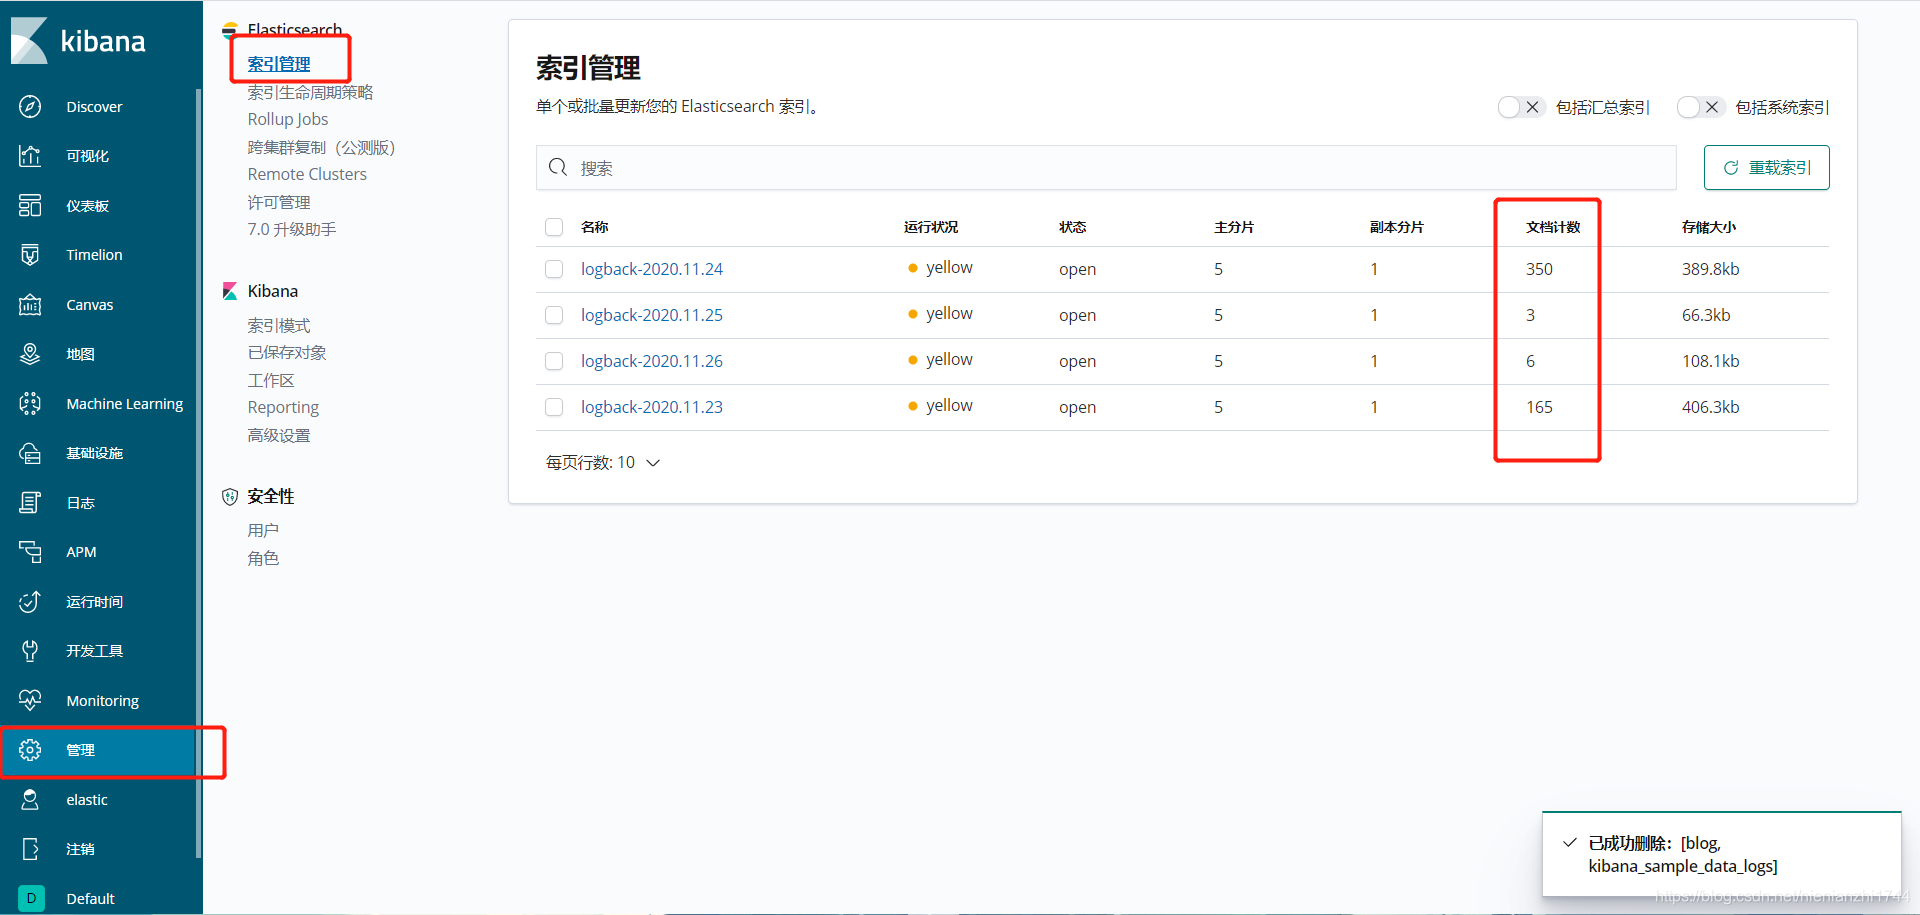This screenshot has width=1920, height=915.
Task: Click Default space avatar icon
Action: pyautogui.click(x=31, y=898)
